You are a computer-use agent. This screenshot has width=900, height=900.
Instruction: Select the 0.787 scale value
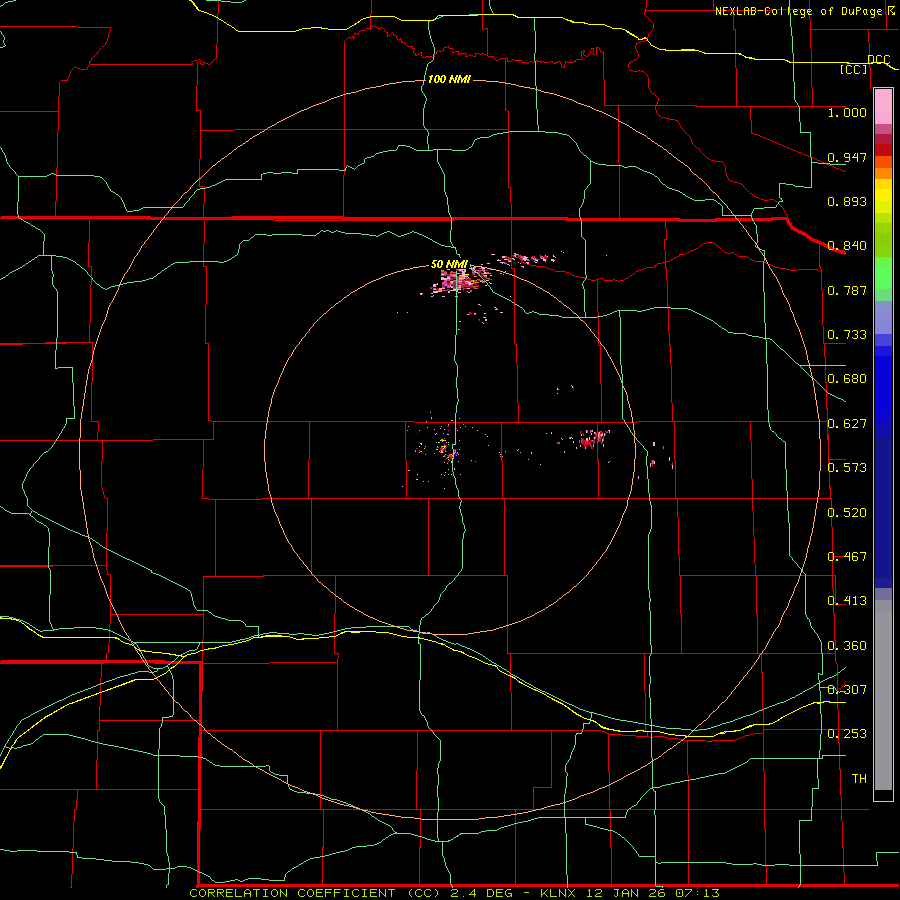pyautogui.click(x=847, y=290)
